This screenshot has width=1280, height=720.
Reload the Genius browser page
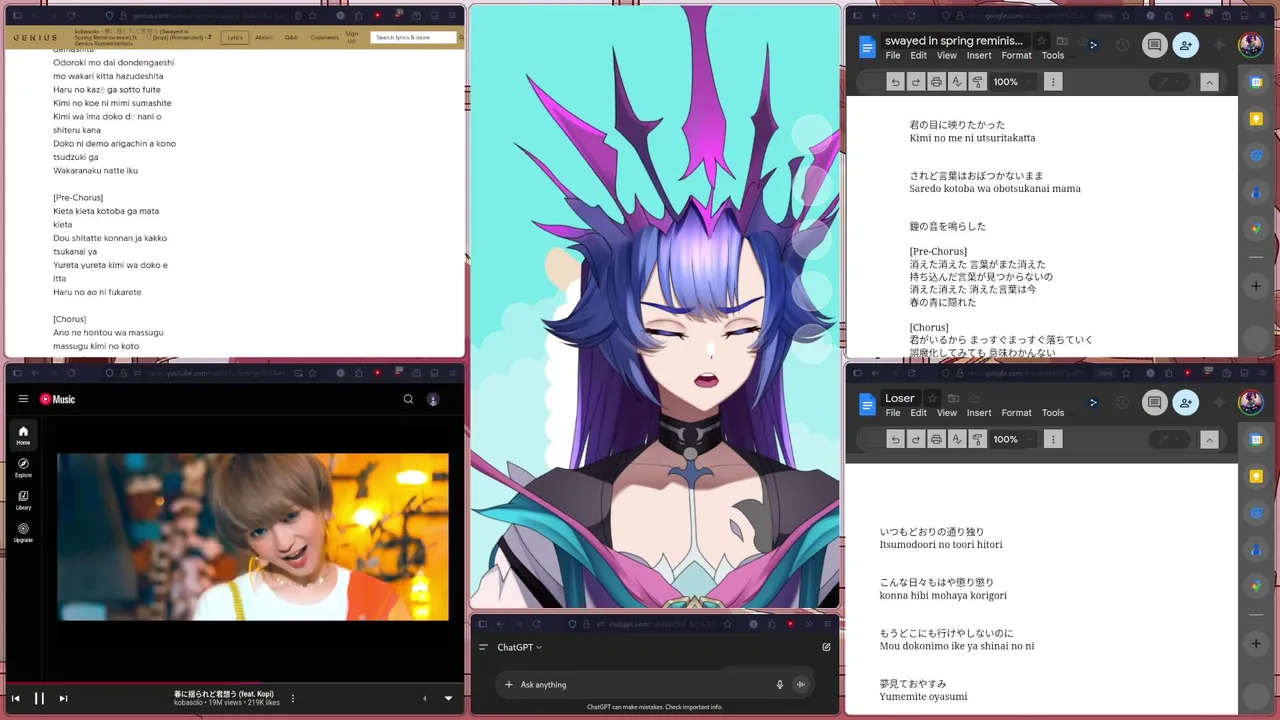[70, 16]
